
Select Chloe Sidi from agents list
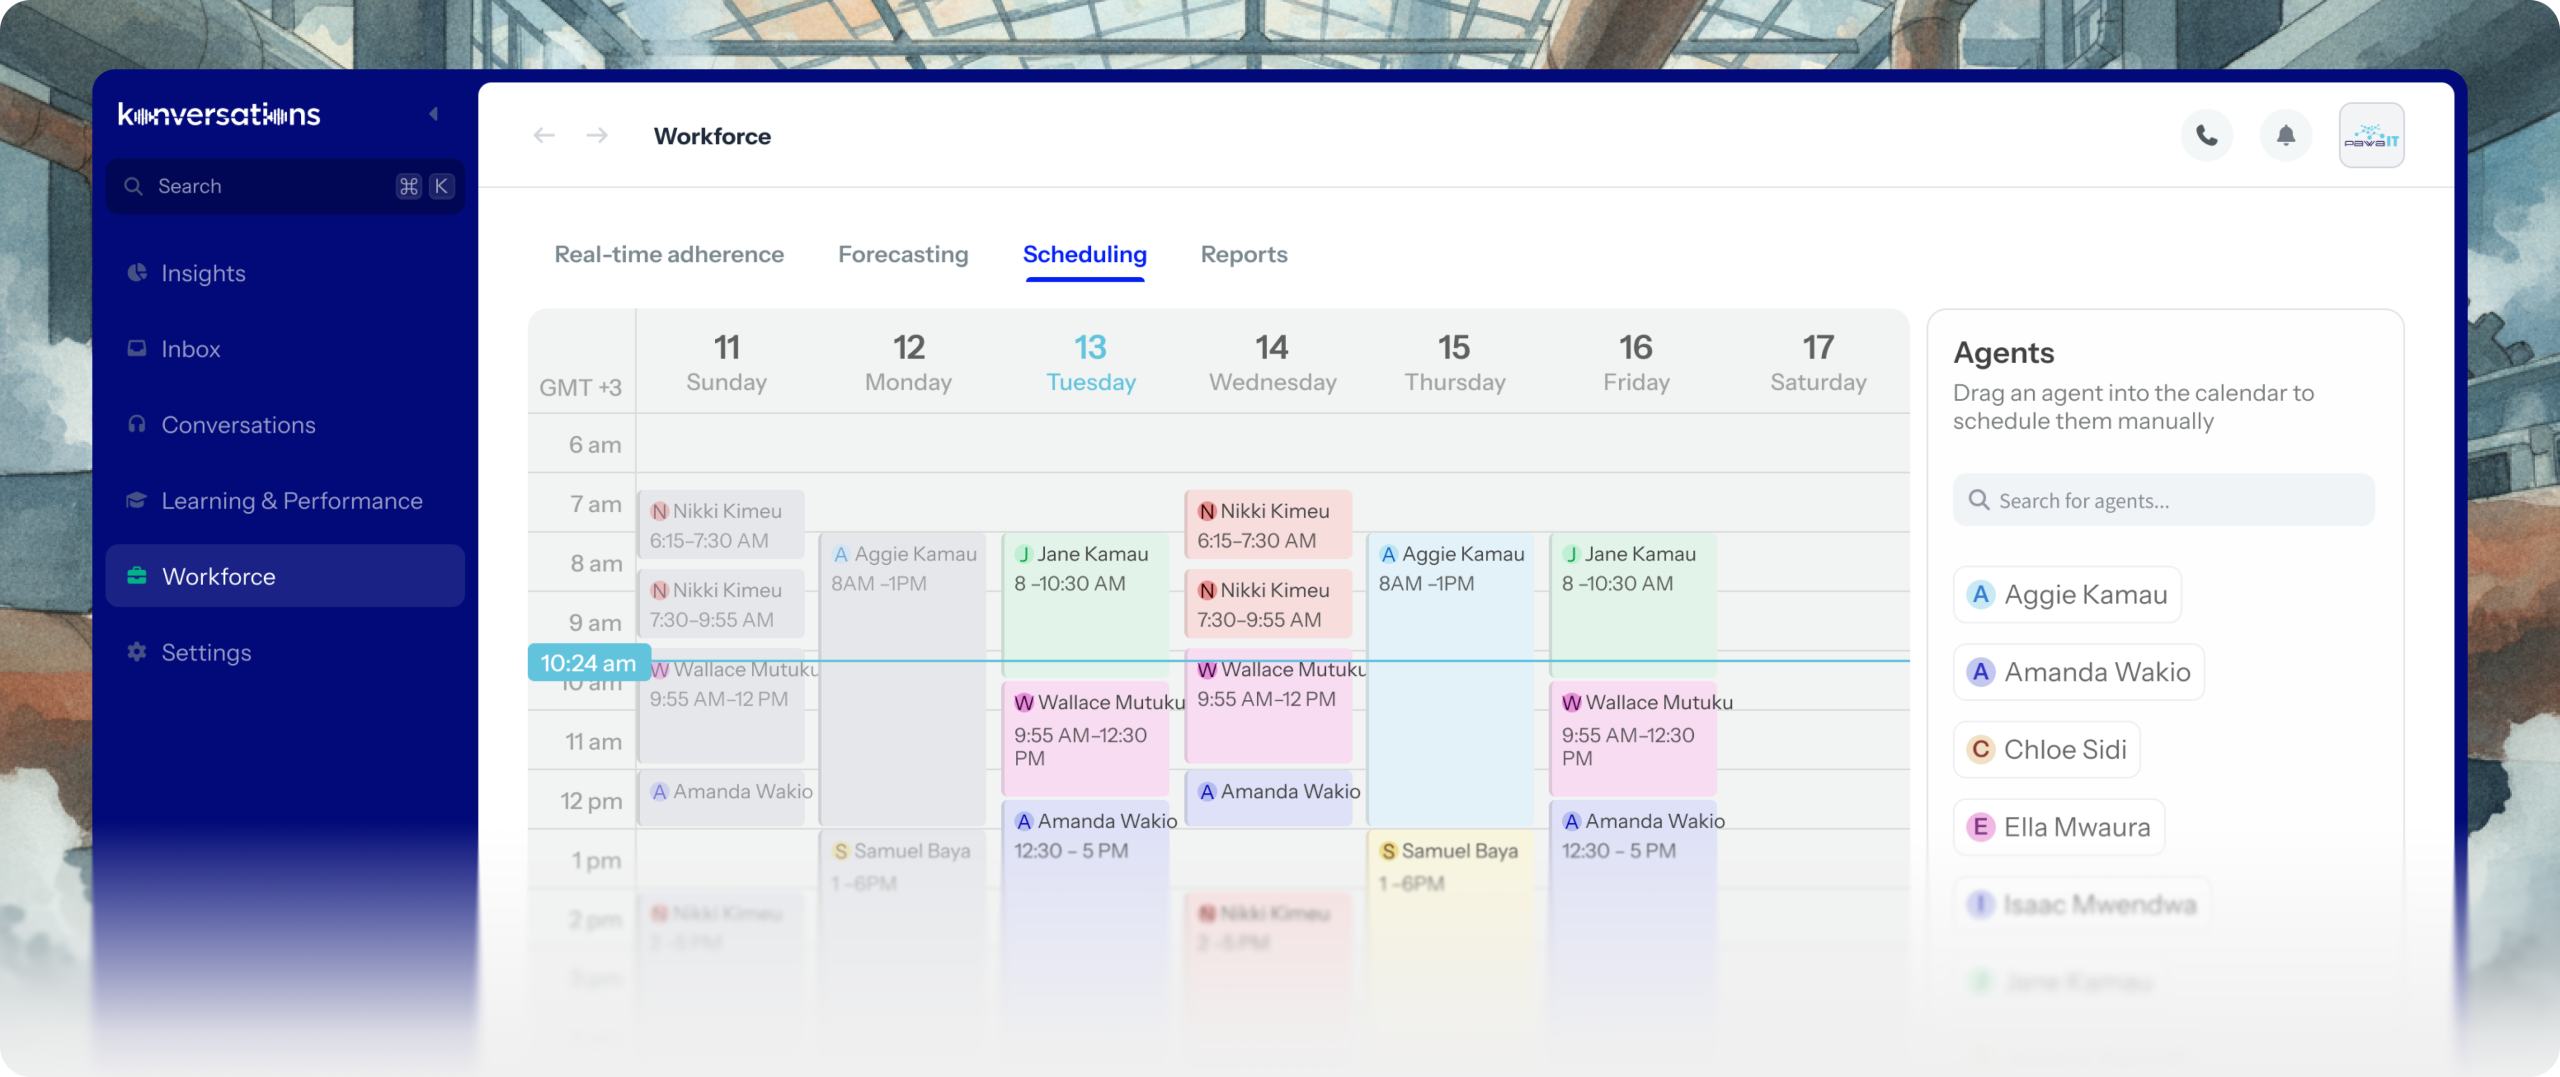[2046, 750]
